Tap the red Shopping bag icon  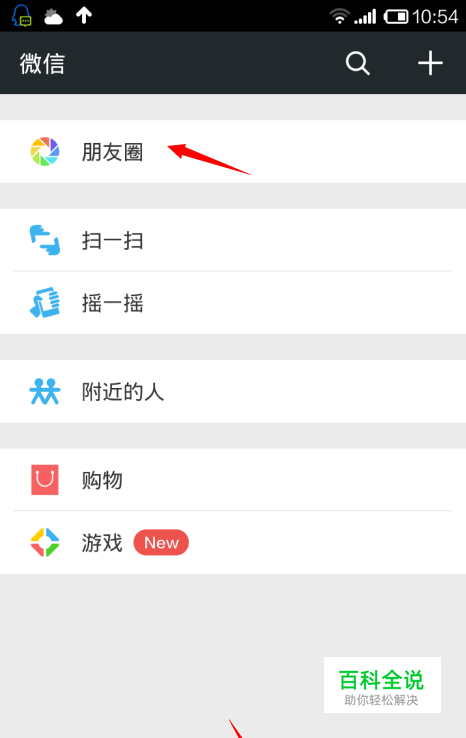coord(45,480)
